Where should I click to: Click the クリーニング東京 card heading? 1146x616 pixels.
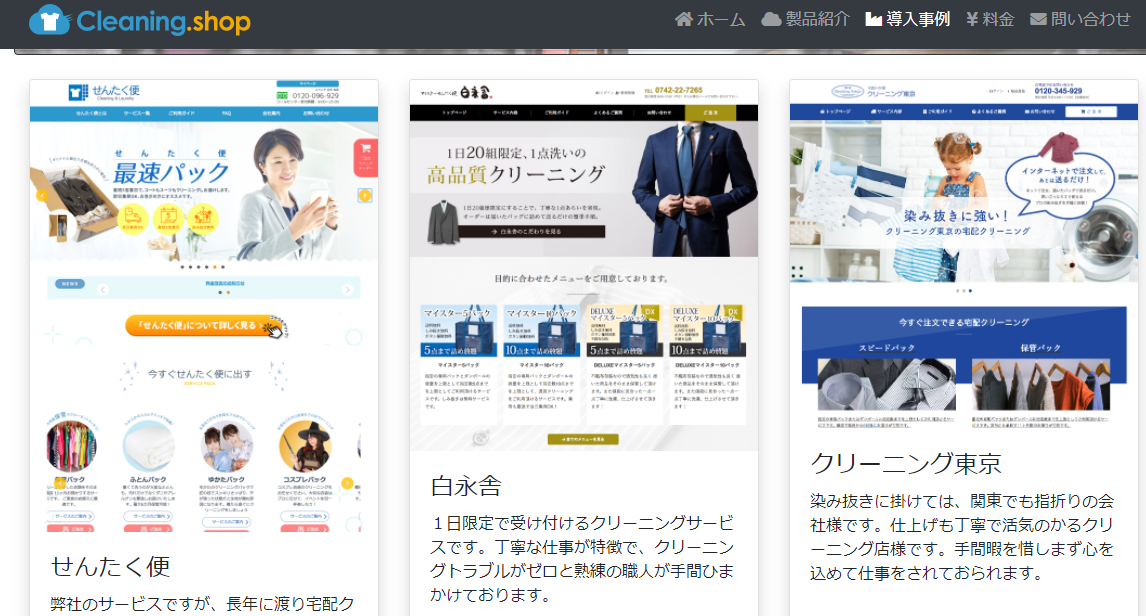[906, 463]
